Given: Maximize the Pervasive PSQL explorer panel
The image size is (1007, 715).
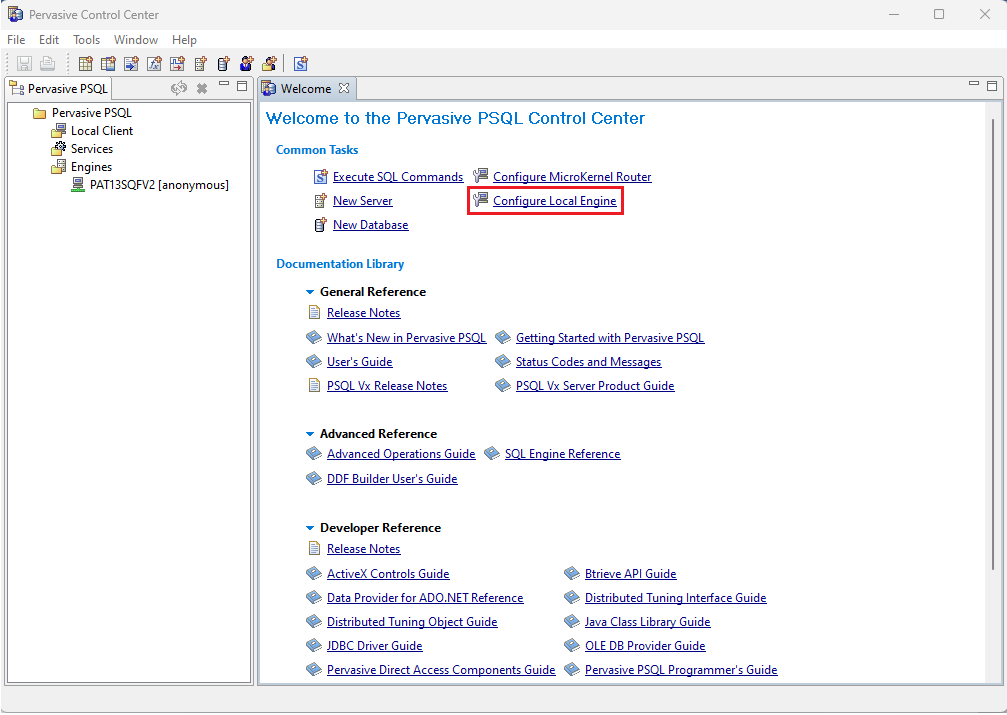Looking at the screenshot, I should pos(242,85).
